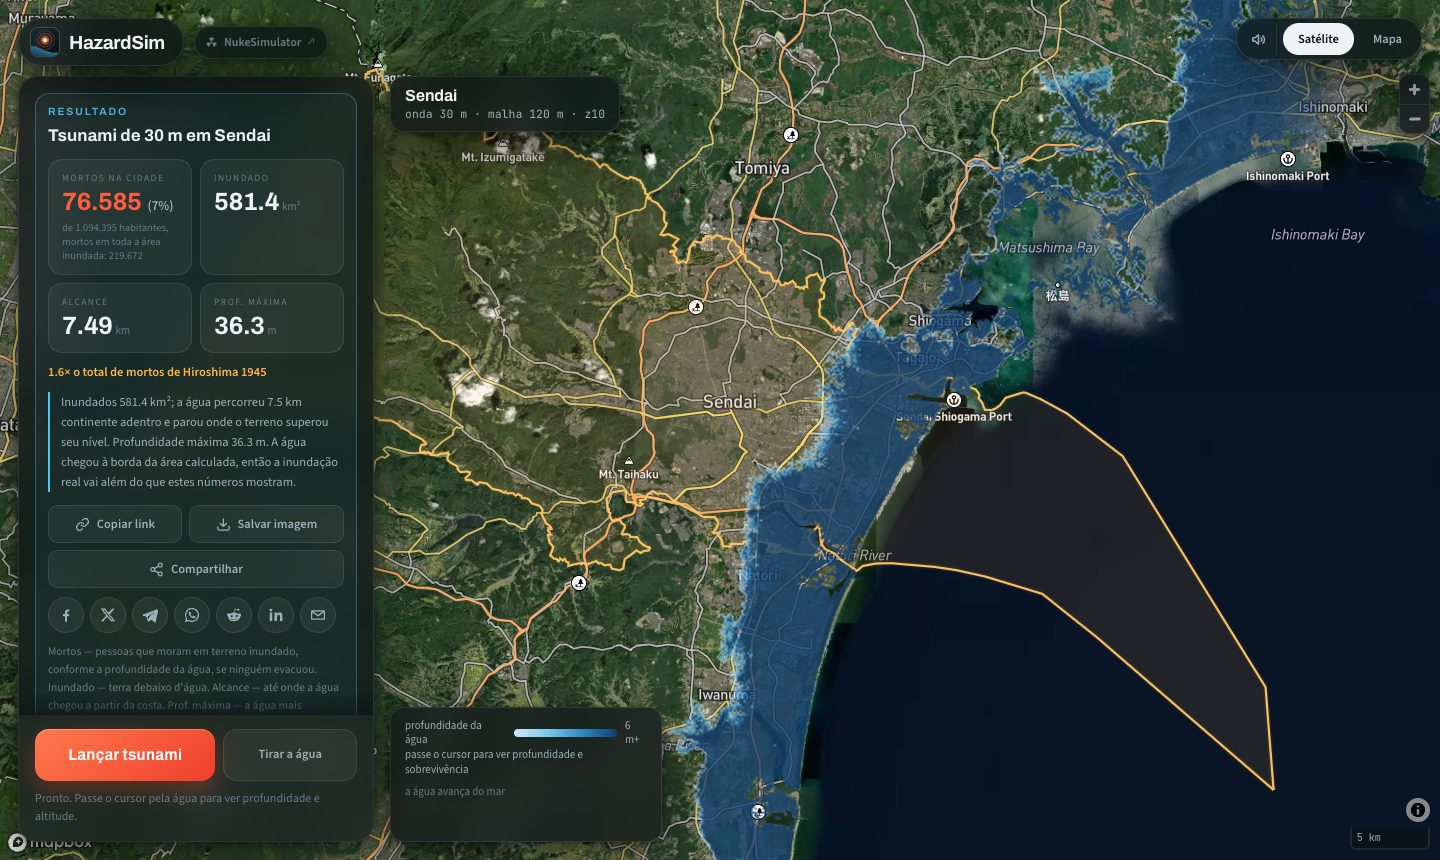Share result on Reddit
The width and height of the screenshot is (1440, 860).
(x=234, y=615)
